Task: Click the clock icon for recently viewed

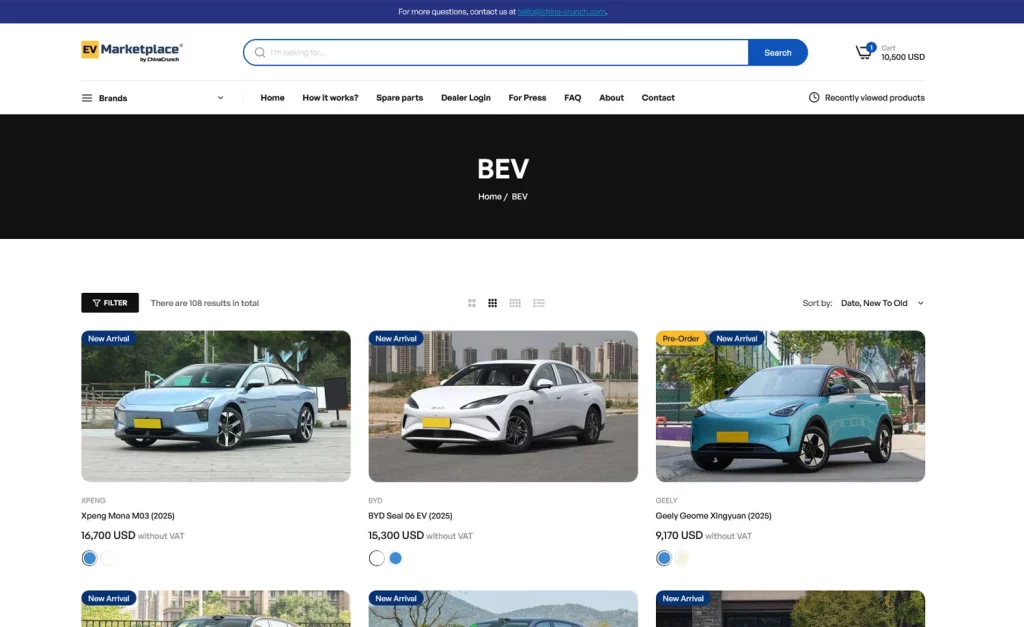Action: (814, 97)
